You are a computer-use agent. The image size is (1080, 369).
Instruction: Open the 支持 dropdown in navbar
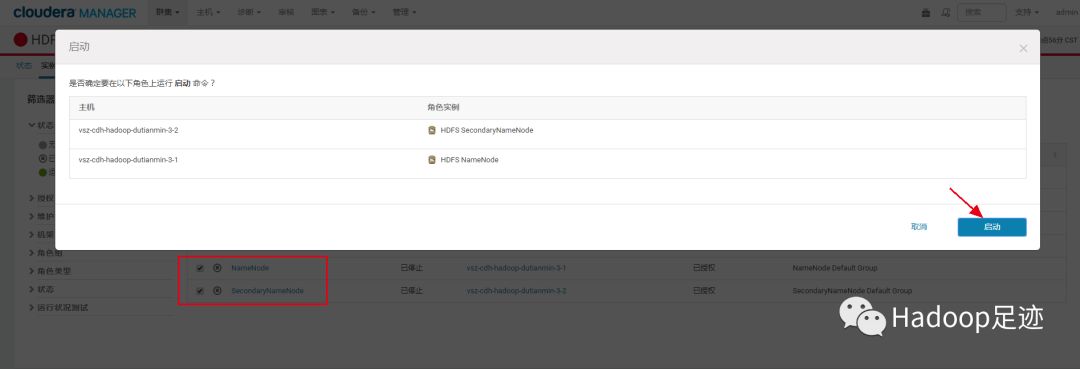[1028, 12]
